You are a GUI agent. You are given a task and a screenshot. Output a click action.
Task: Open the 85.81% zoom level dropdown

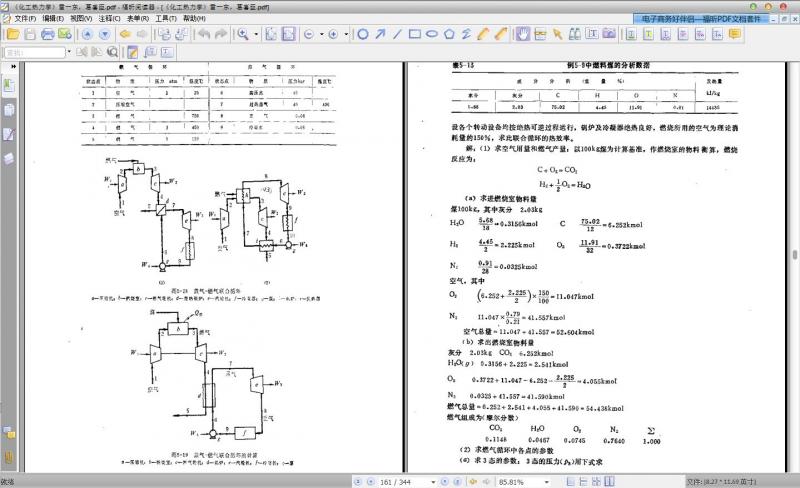pos(546,482)
